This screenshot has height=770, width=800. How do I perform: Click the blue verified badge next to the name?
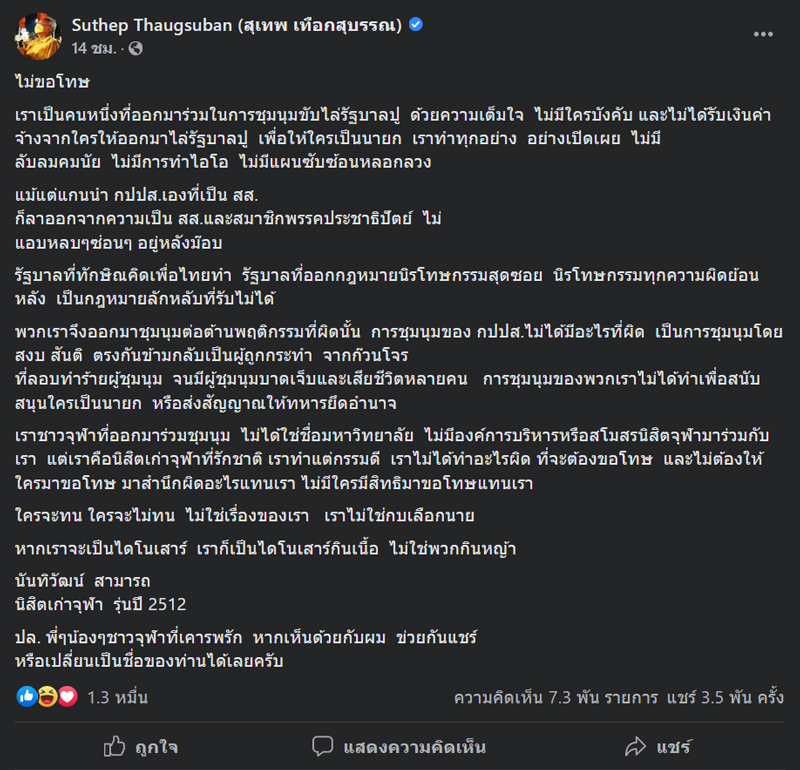tap(415, 24)
